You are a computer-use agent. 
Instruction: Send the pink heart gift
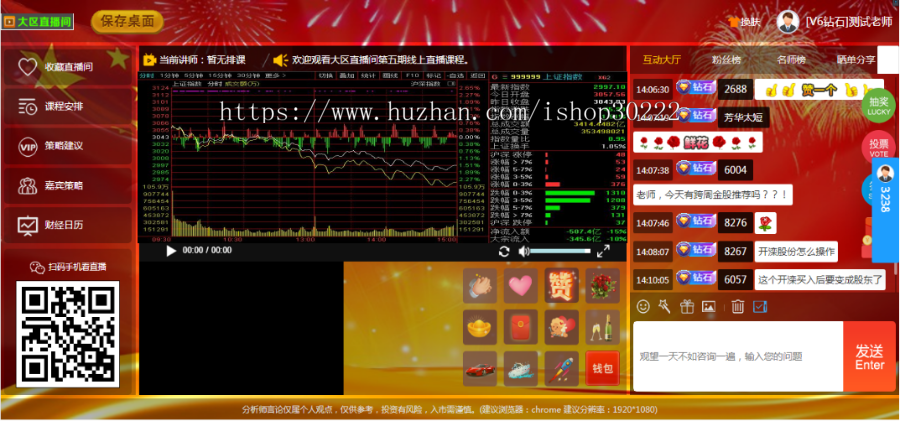tap(519, 287)
